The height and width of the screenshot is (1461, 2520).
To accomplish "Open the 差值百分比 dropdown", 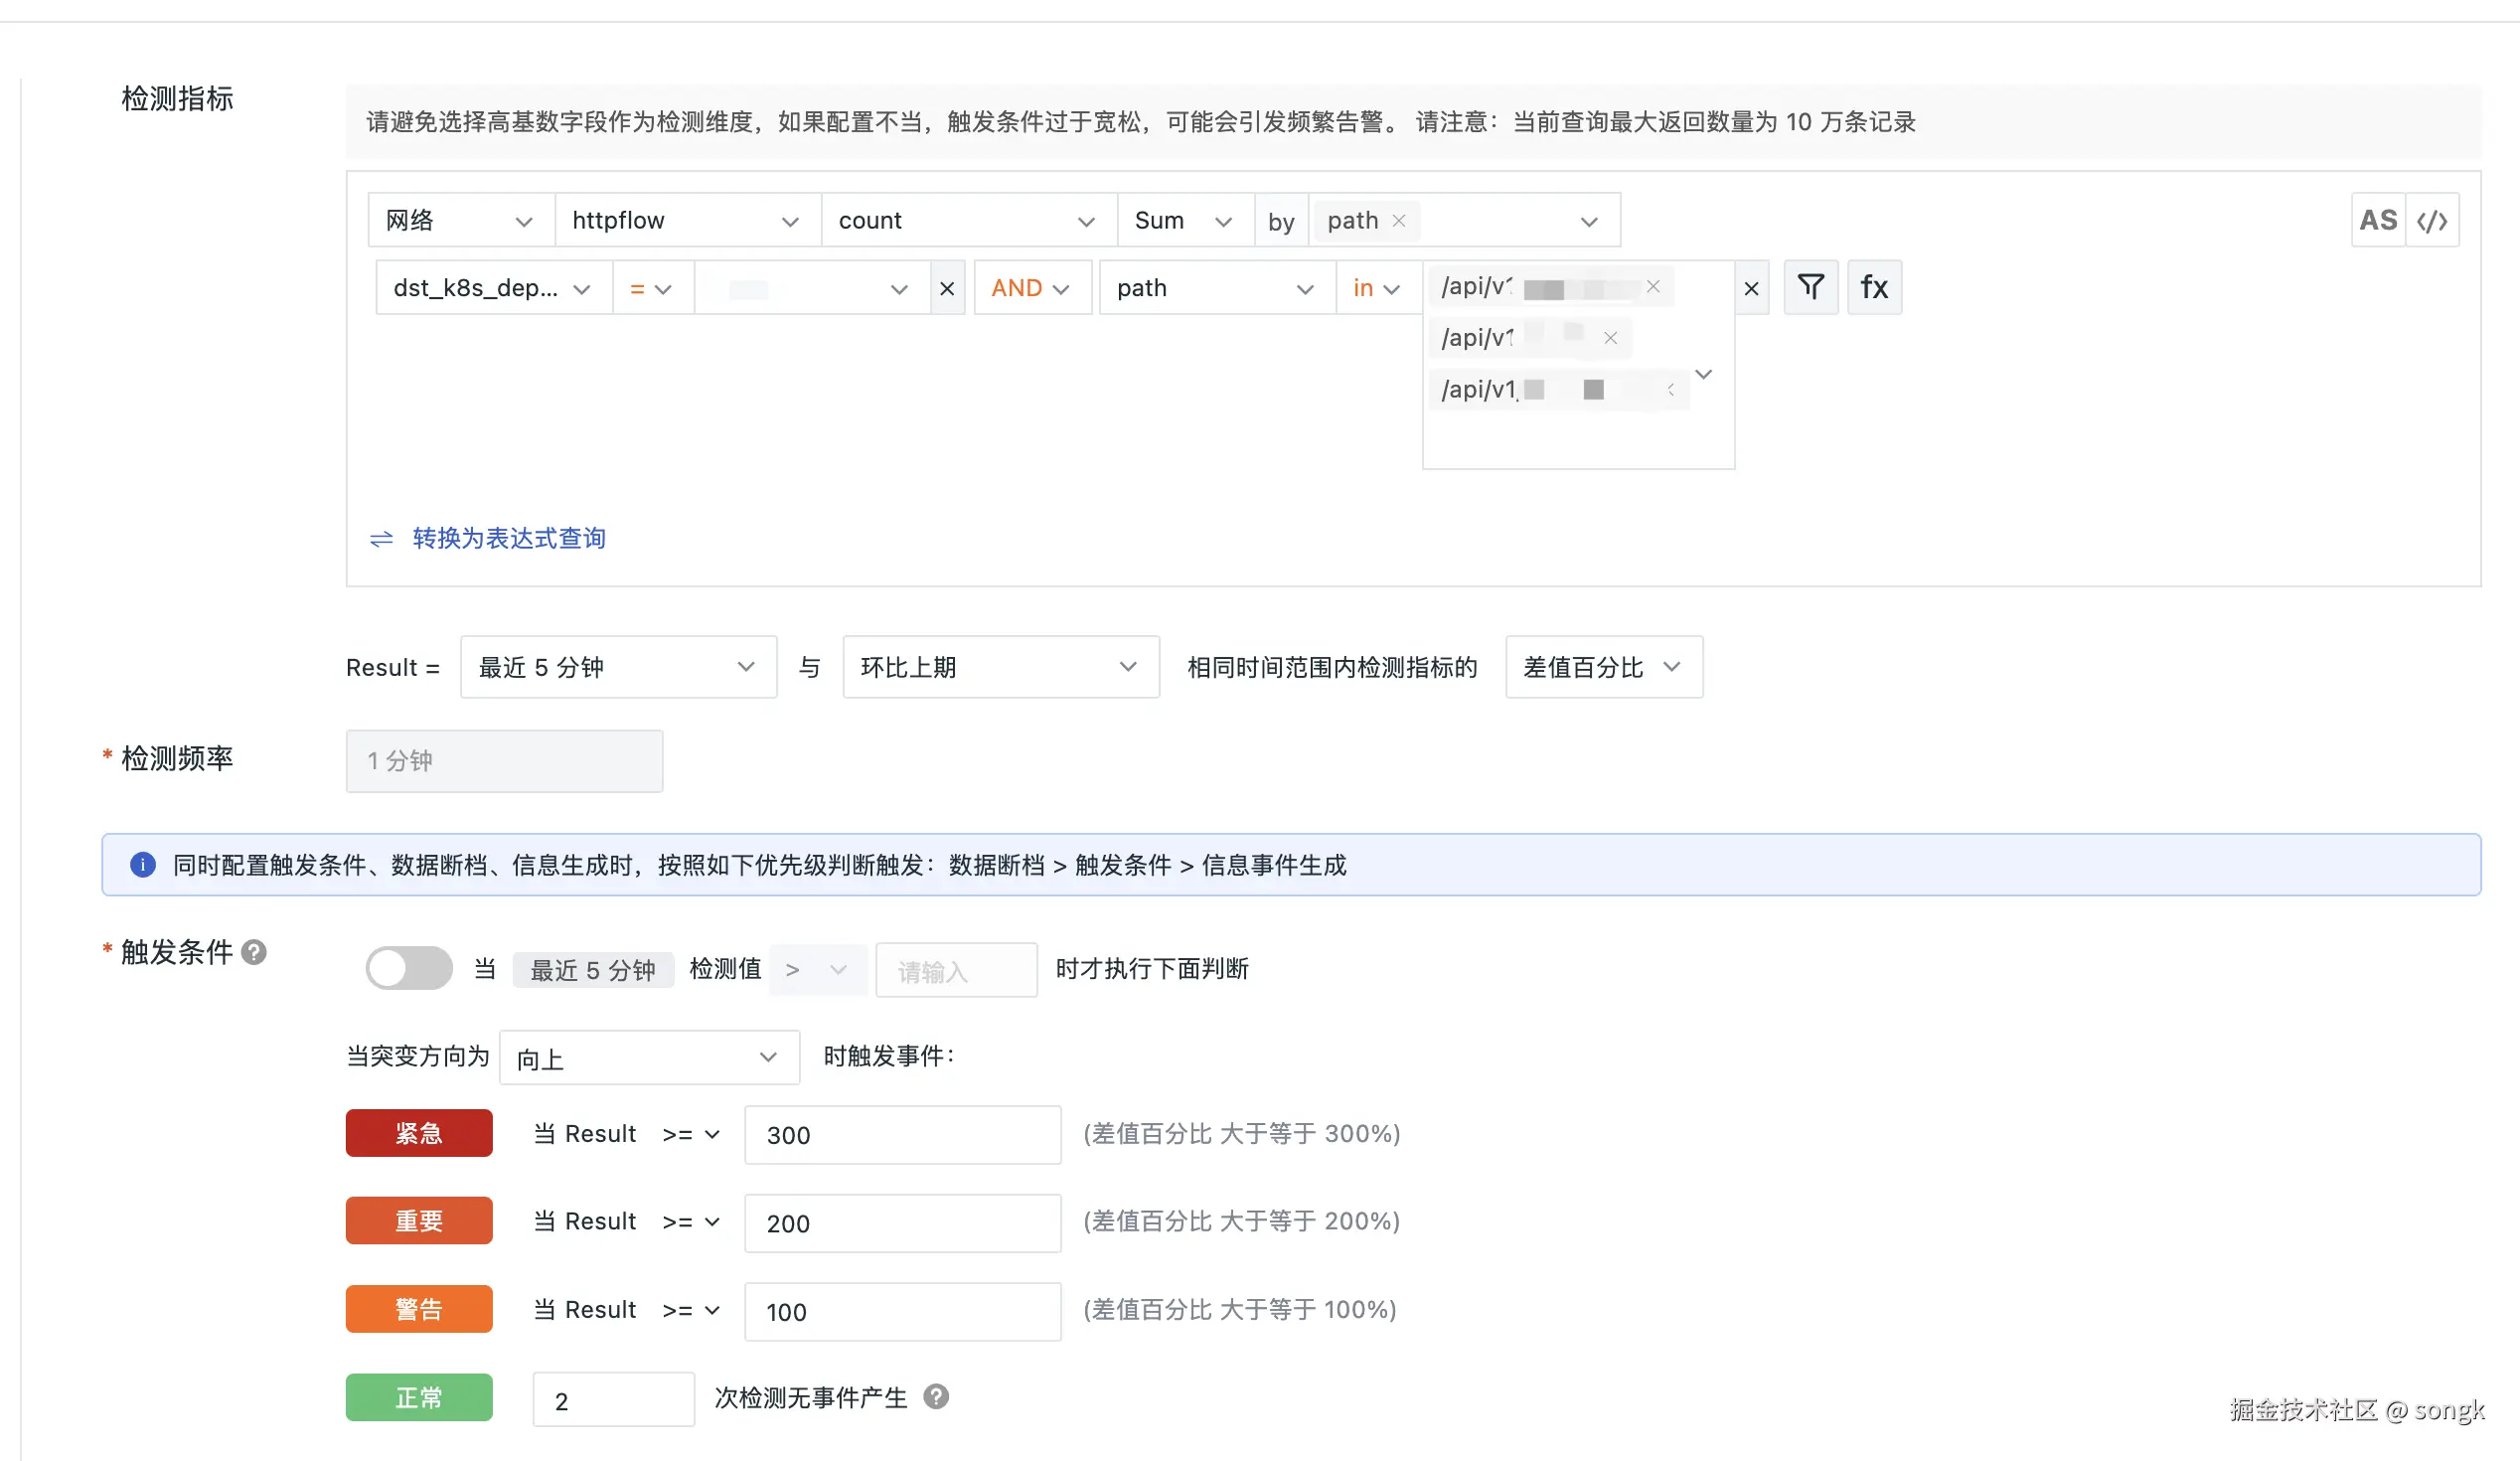I will tap(1602, 667).
